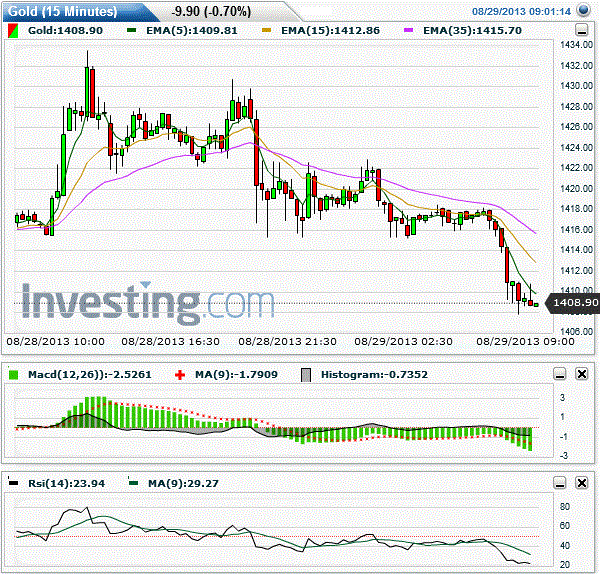Click the EMA(5):1409.81 legend label
600x574 pixels.
[192, 31]
